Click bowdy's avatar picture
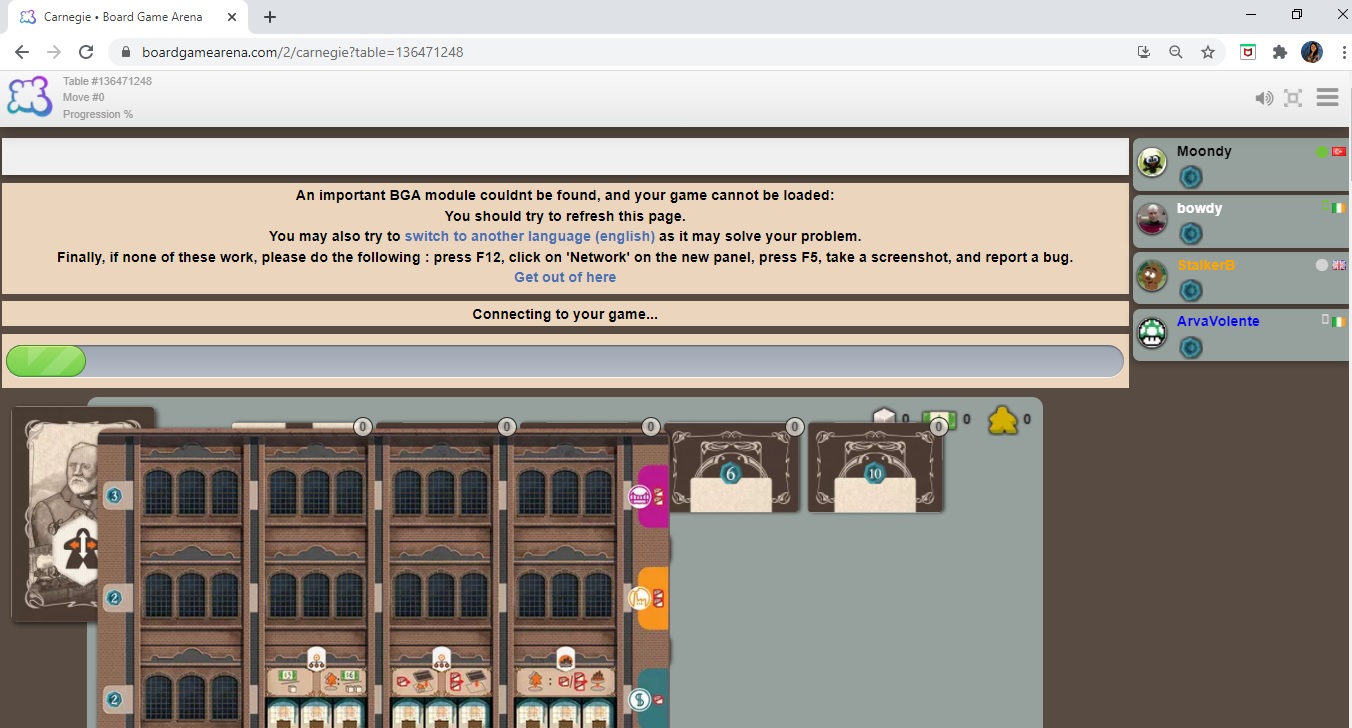 1153,219
